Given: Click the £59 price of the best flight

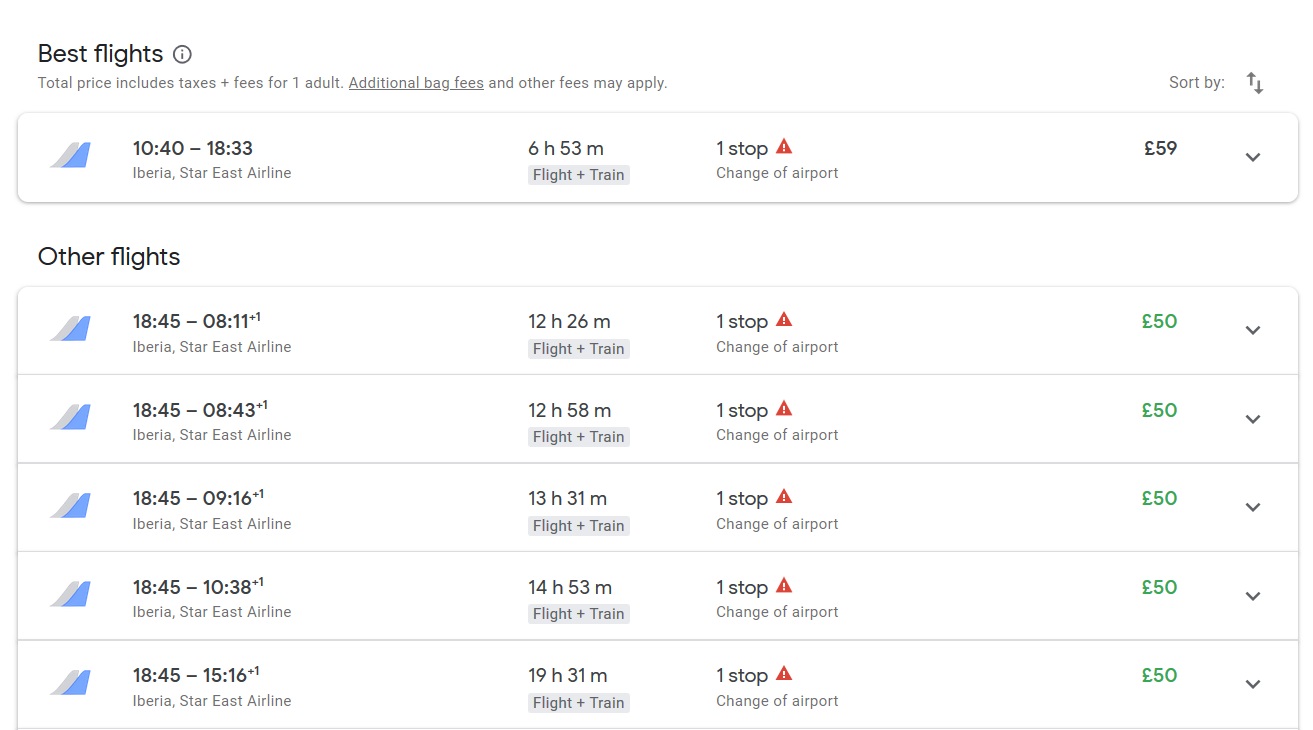Looking at the screenshot, I should [1160, 148].
